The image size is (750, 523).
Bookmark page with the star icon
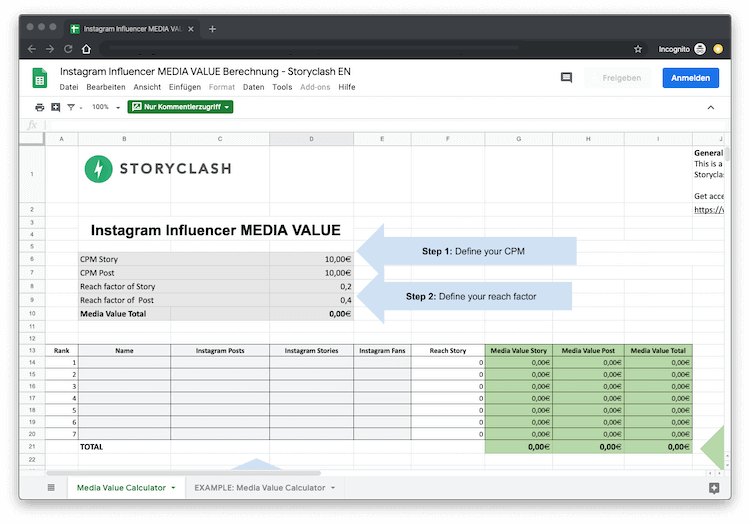[x=638, y=49]
